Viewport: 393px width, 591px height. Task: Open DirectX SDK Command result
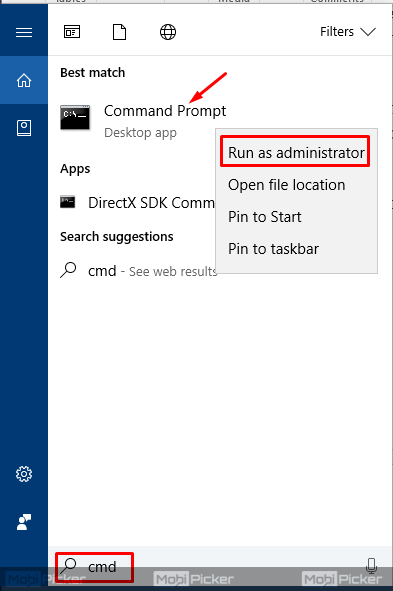[138, 203]
